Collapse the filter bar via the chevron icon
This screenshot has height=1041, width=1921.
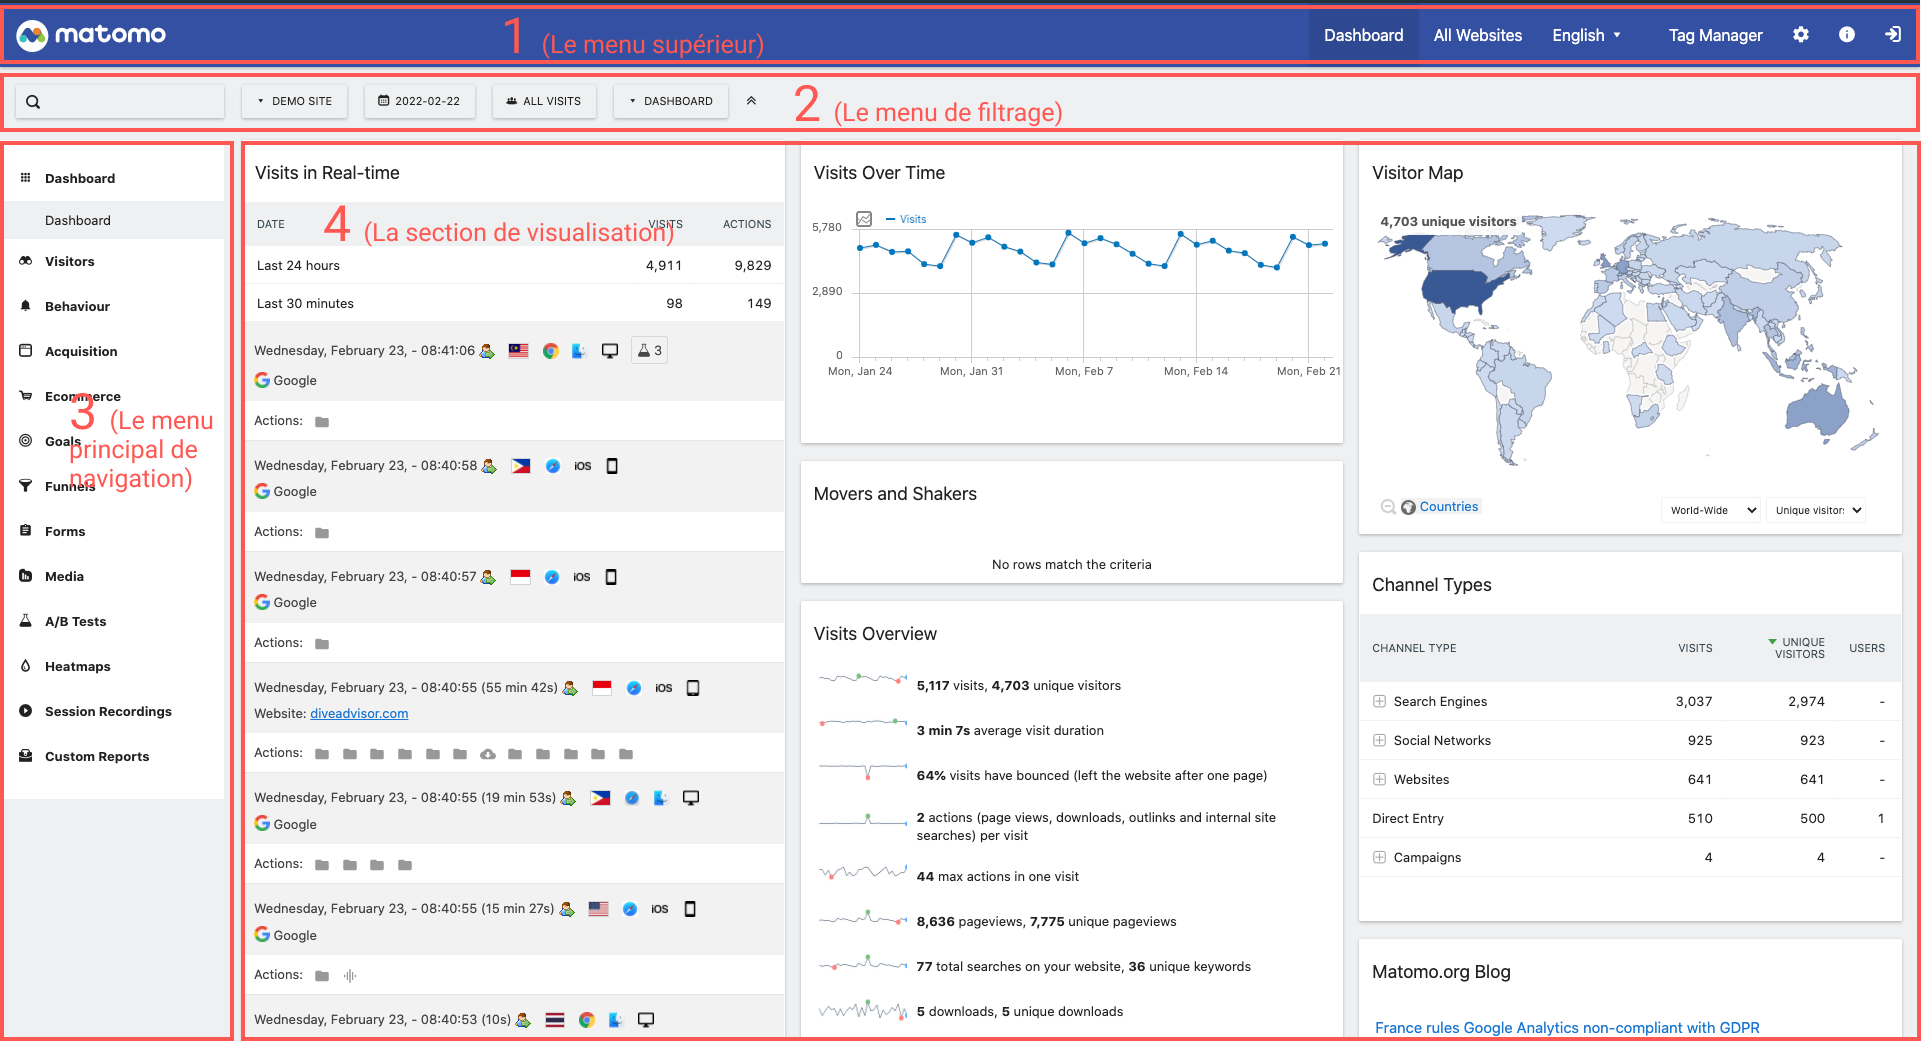pos(751,100)
